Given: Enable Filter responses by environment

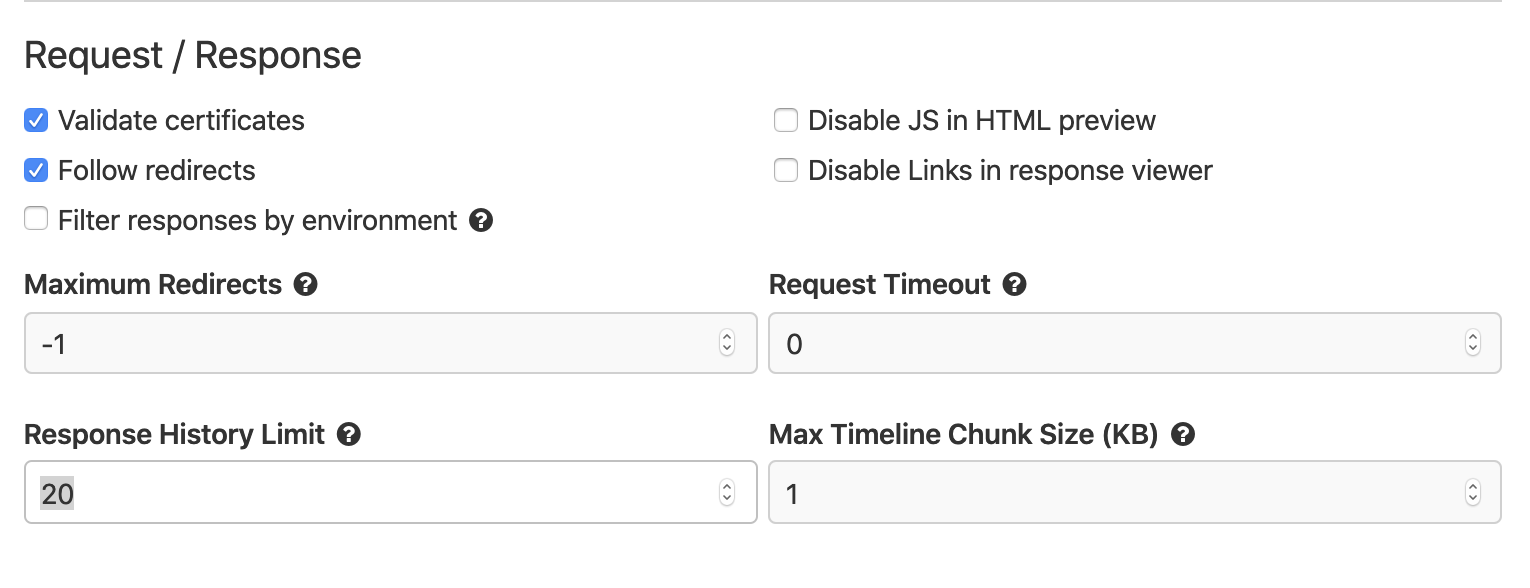Looking at the screenshot, I should tap(36, 218).
